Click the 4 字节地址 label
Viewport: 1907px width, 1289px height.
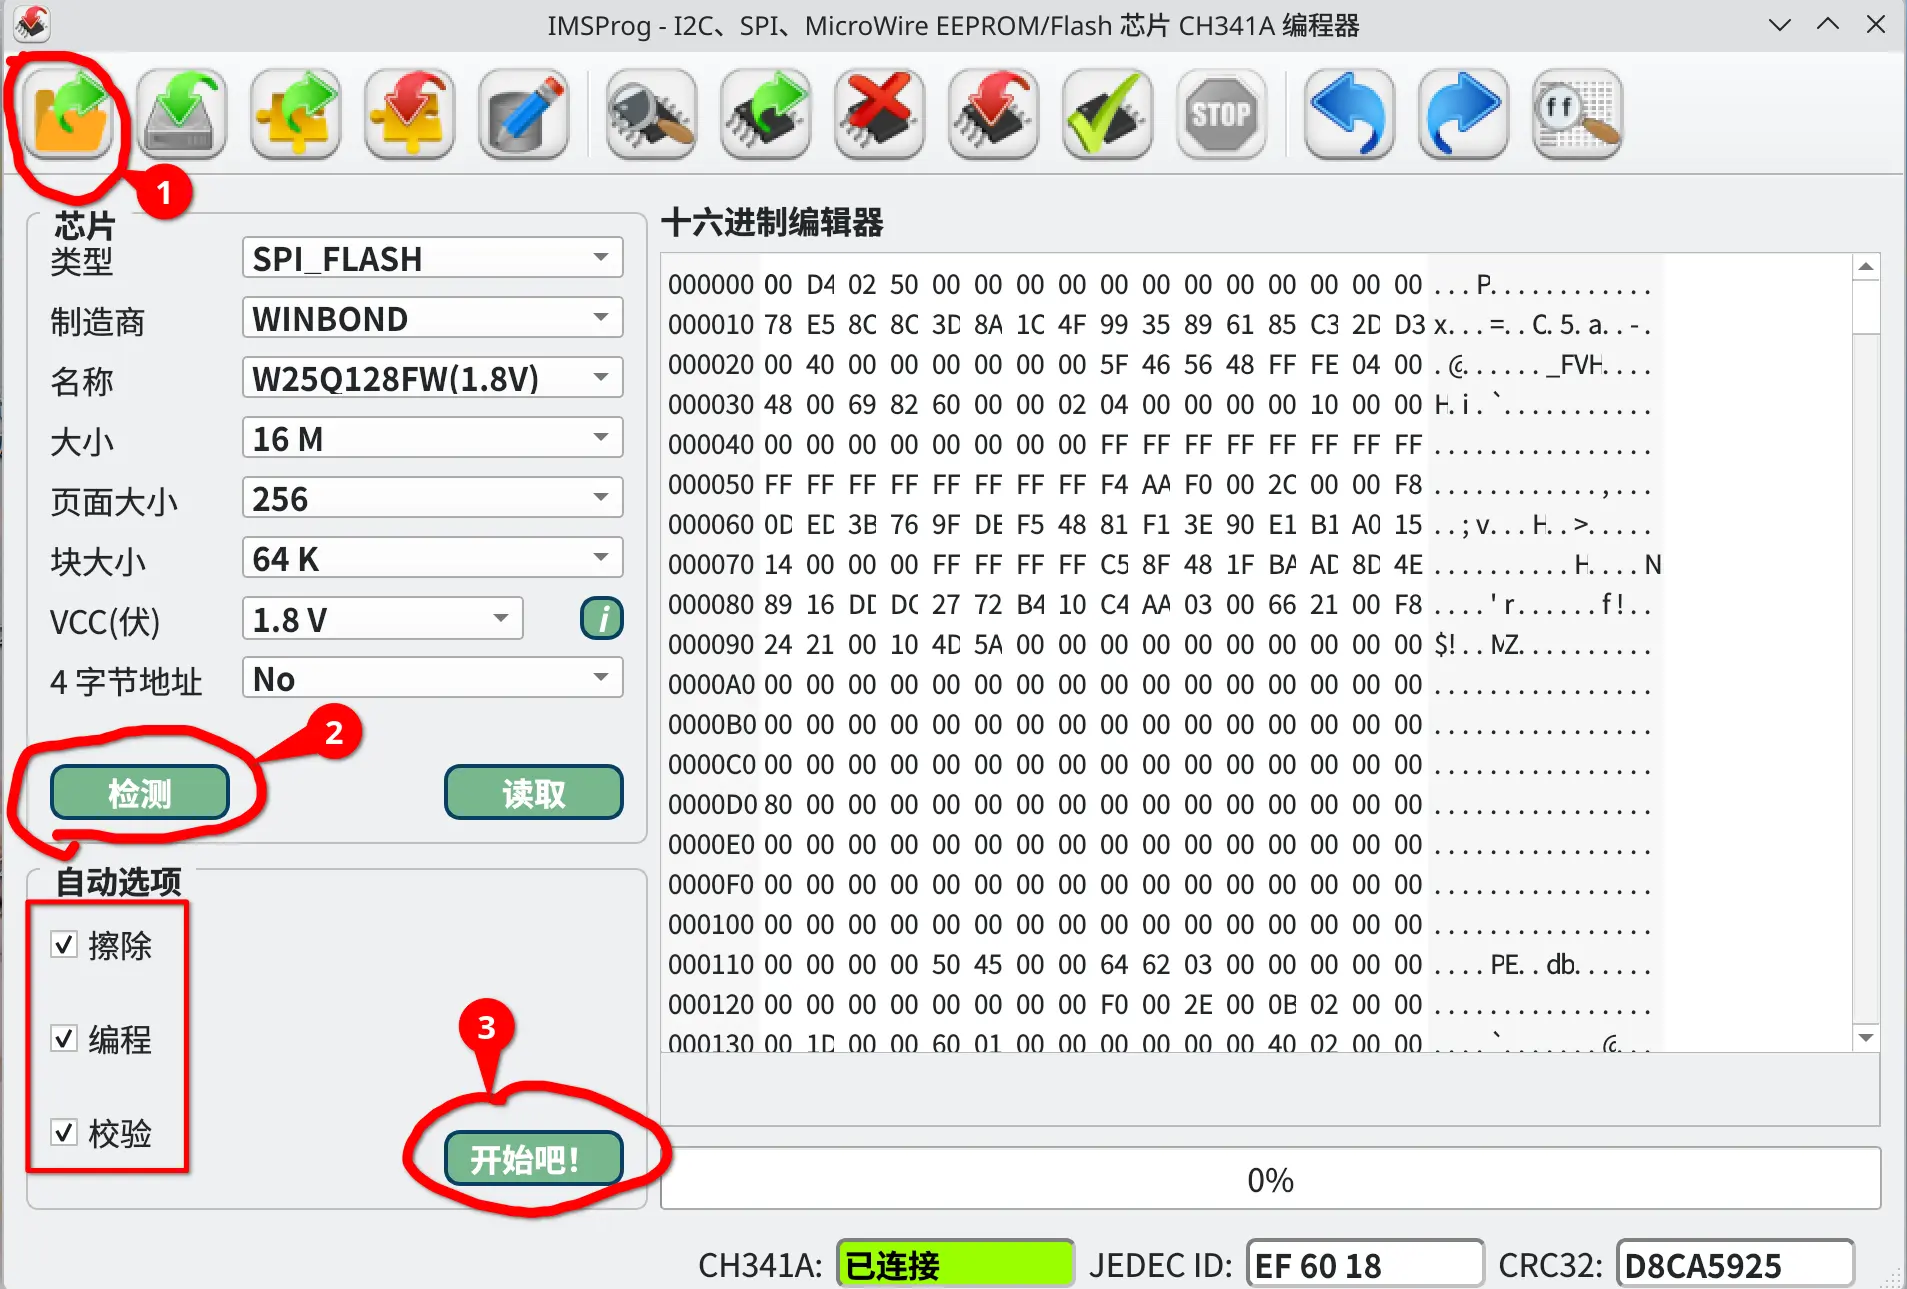click(126, 682)
